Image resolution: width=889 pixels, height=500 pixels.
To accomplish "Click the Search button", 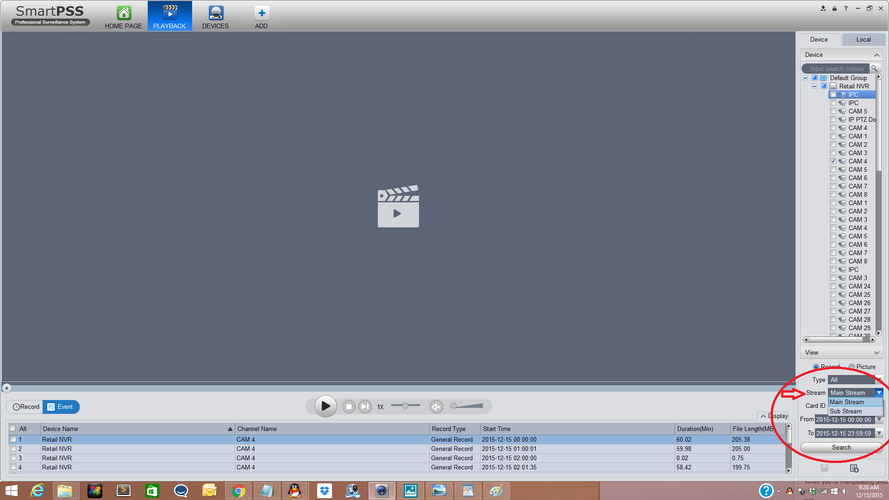I will coord(841,447).
